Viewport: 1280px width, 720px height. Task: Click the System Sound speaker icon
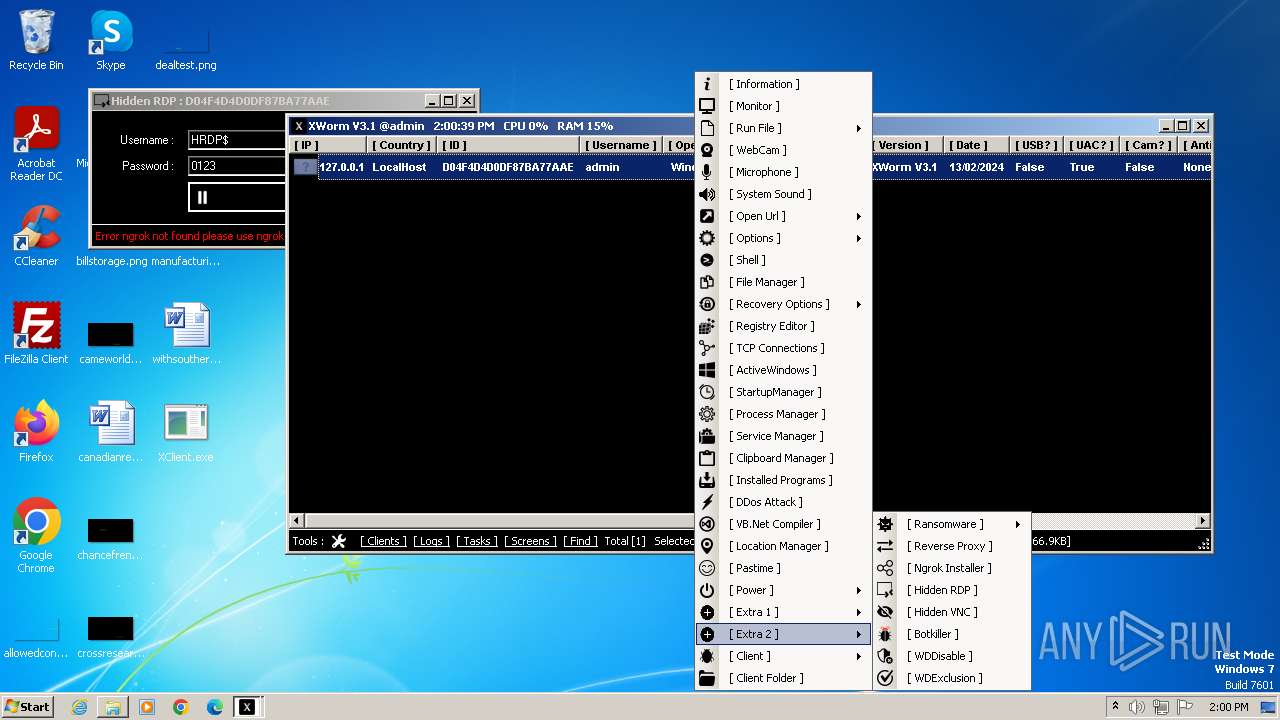point(707,194)
